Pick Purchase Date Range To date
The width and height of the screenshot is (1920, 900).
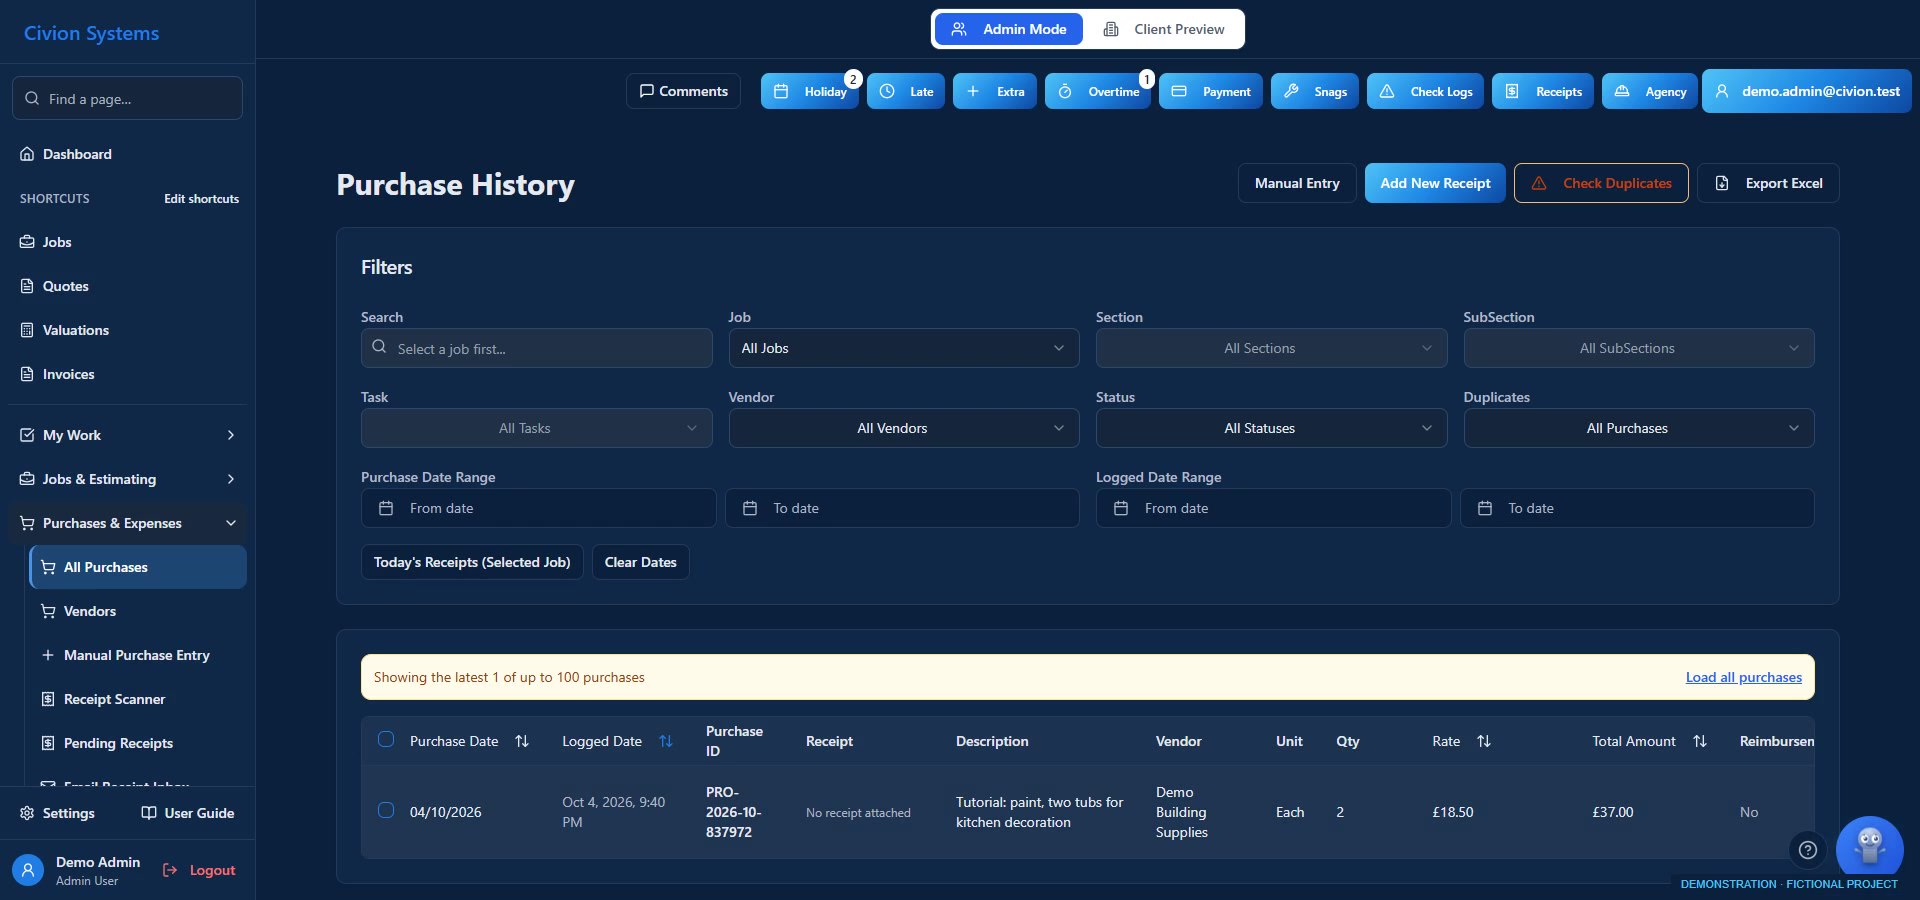(902, 508)
